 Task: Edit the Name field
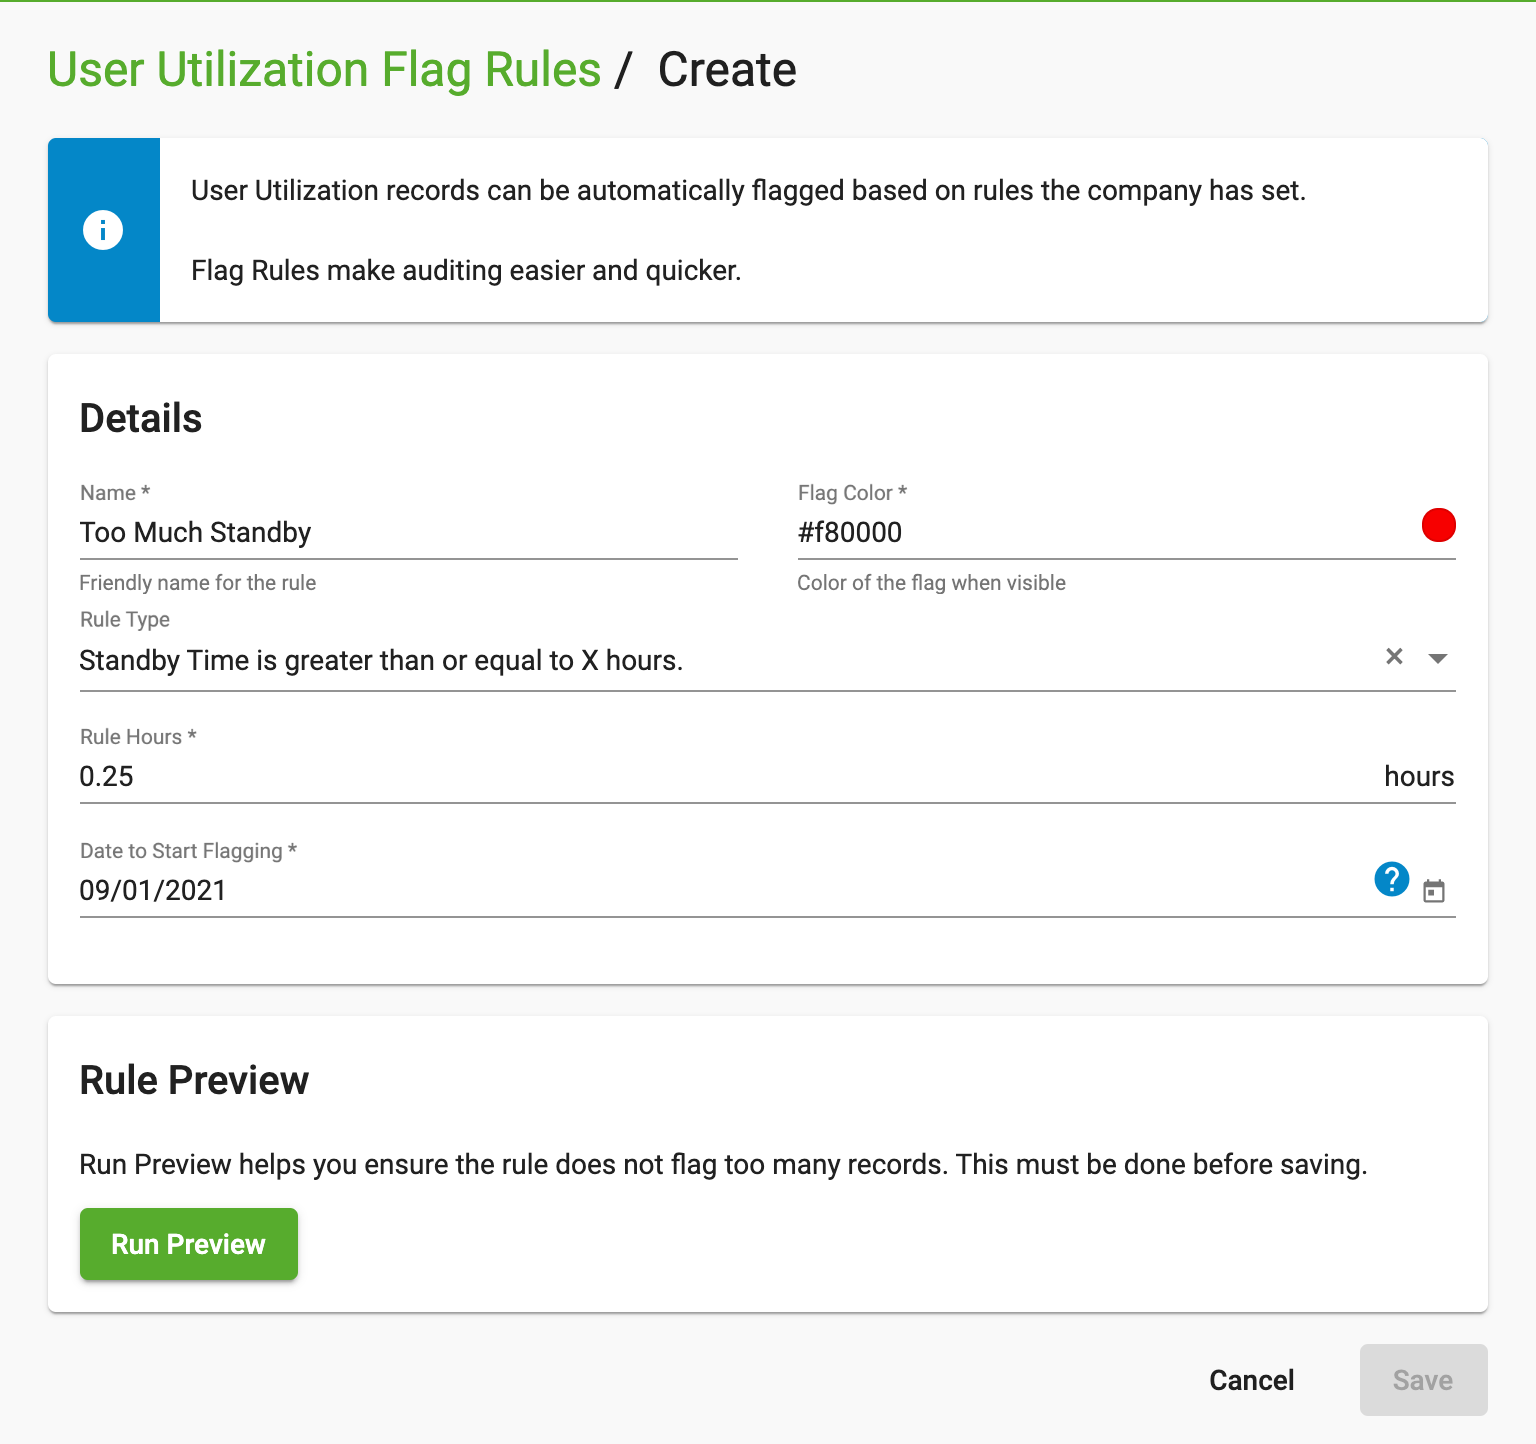[400, 532]
